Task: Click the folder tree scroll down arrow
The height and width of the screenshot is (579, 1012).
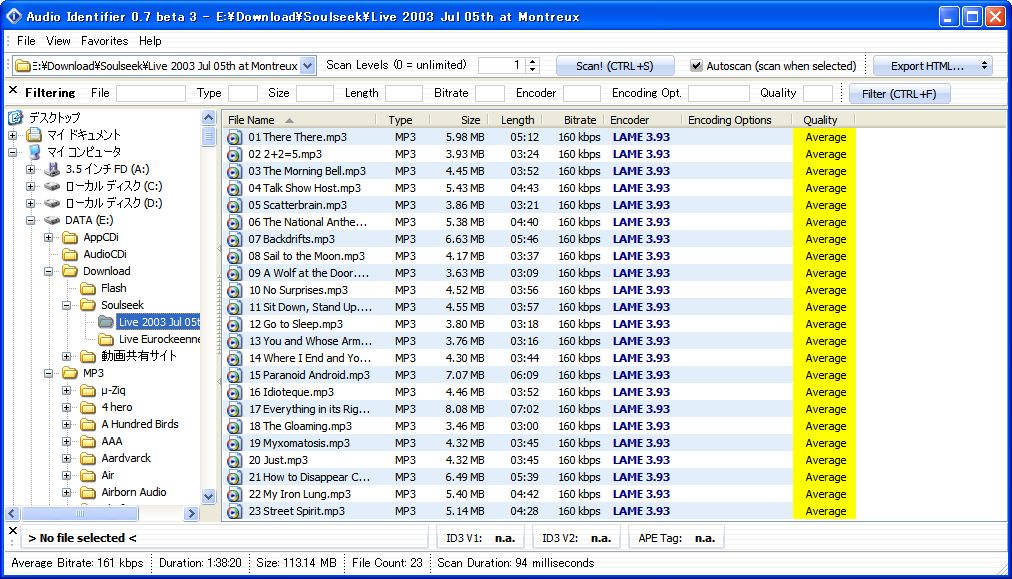Action: [208, 496]
